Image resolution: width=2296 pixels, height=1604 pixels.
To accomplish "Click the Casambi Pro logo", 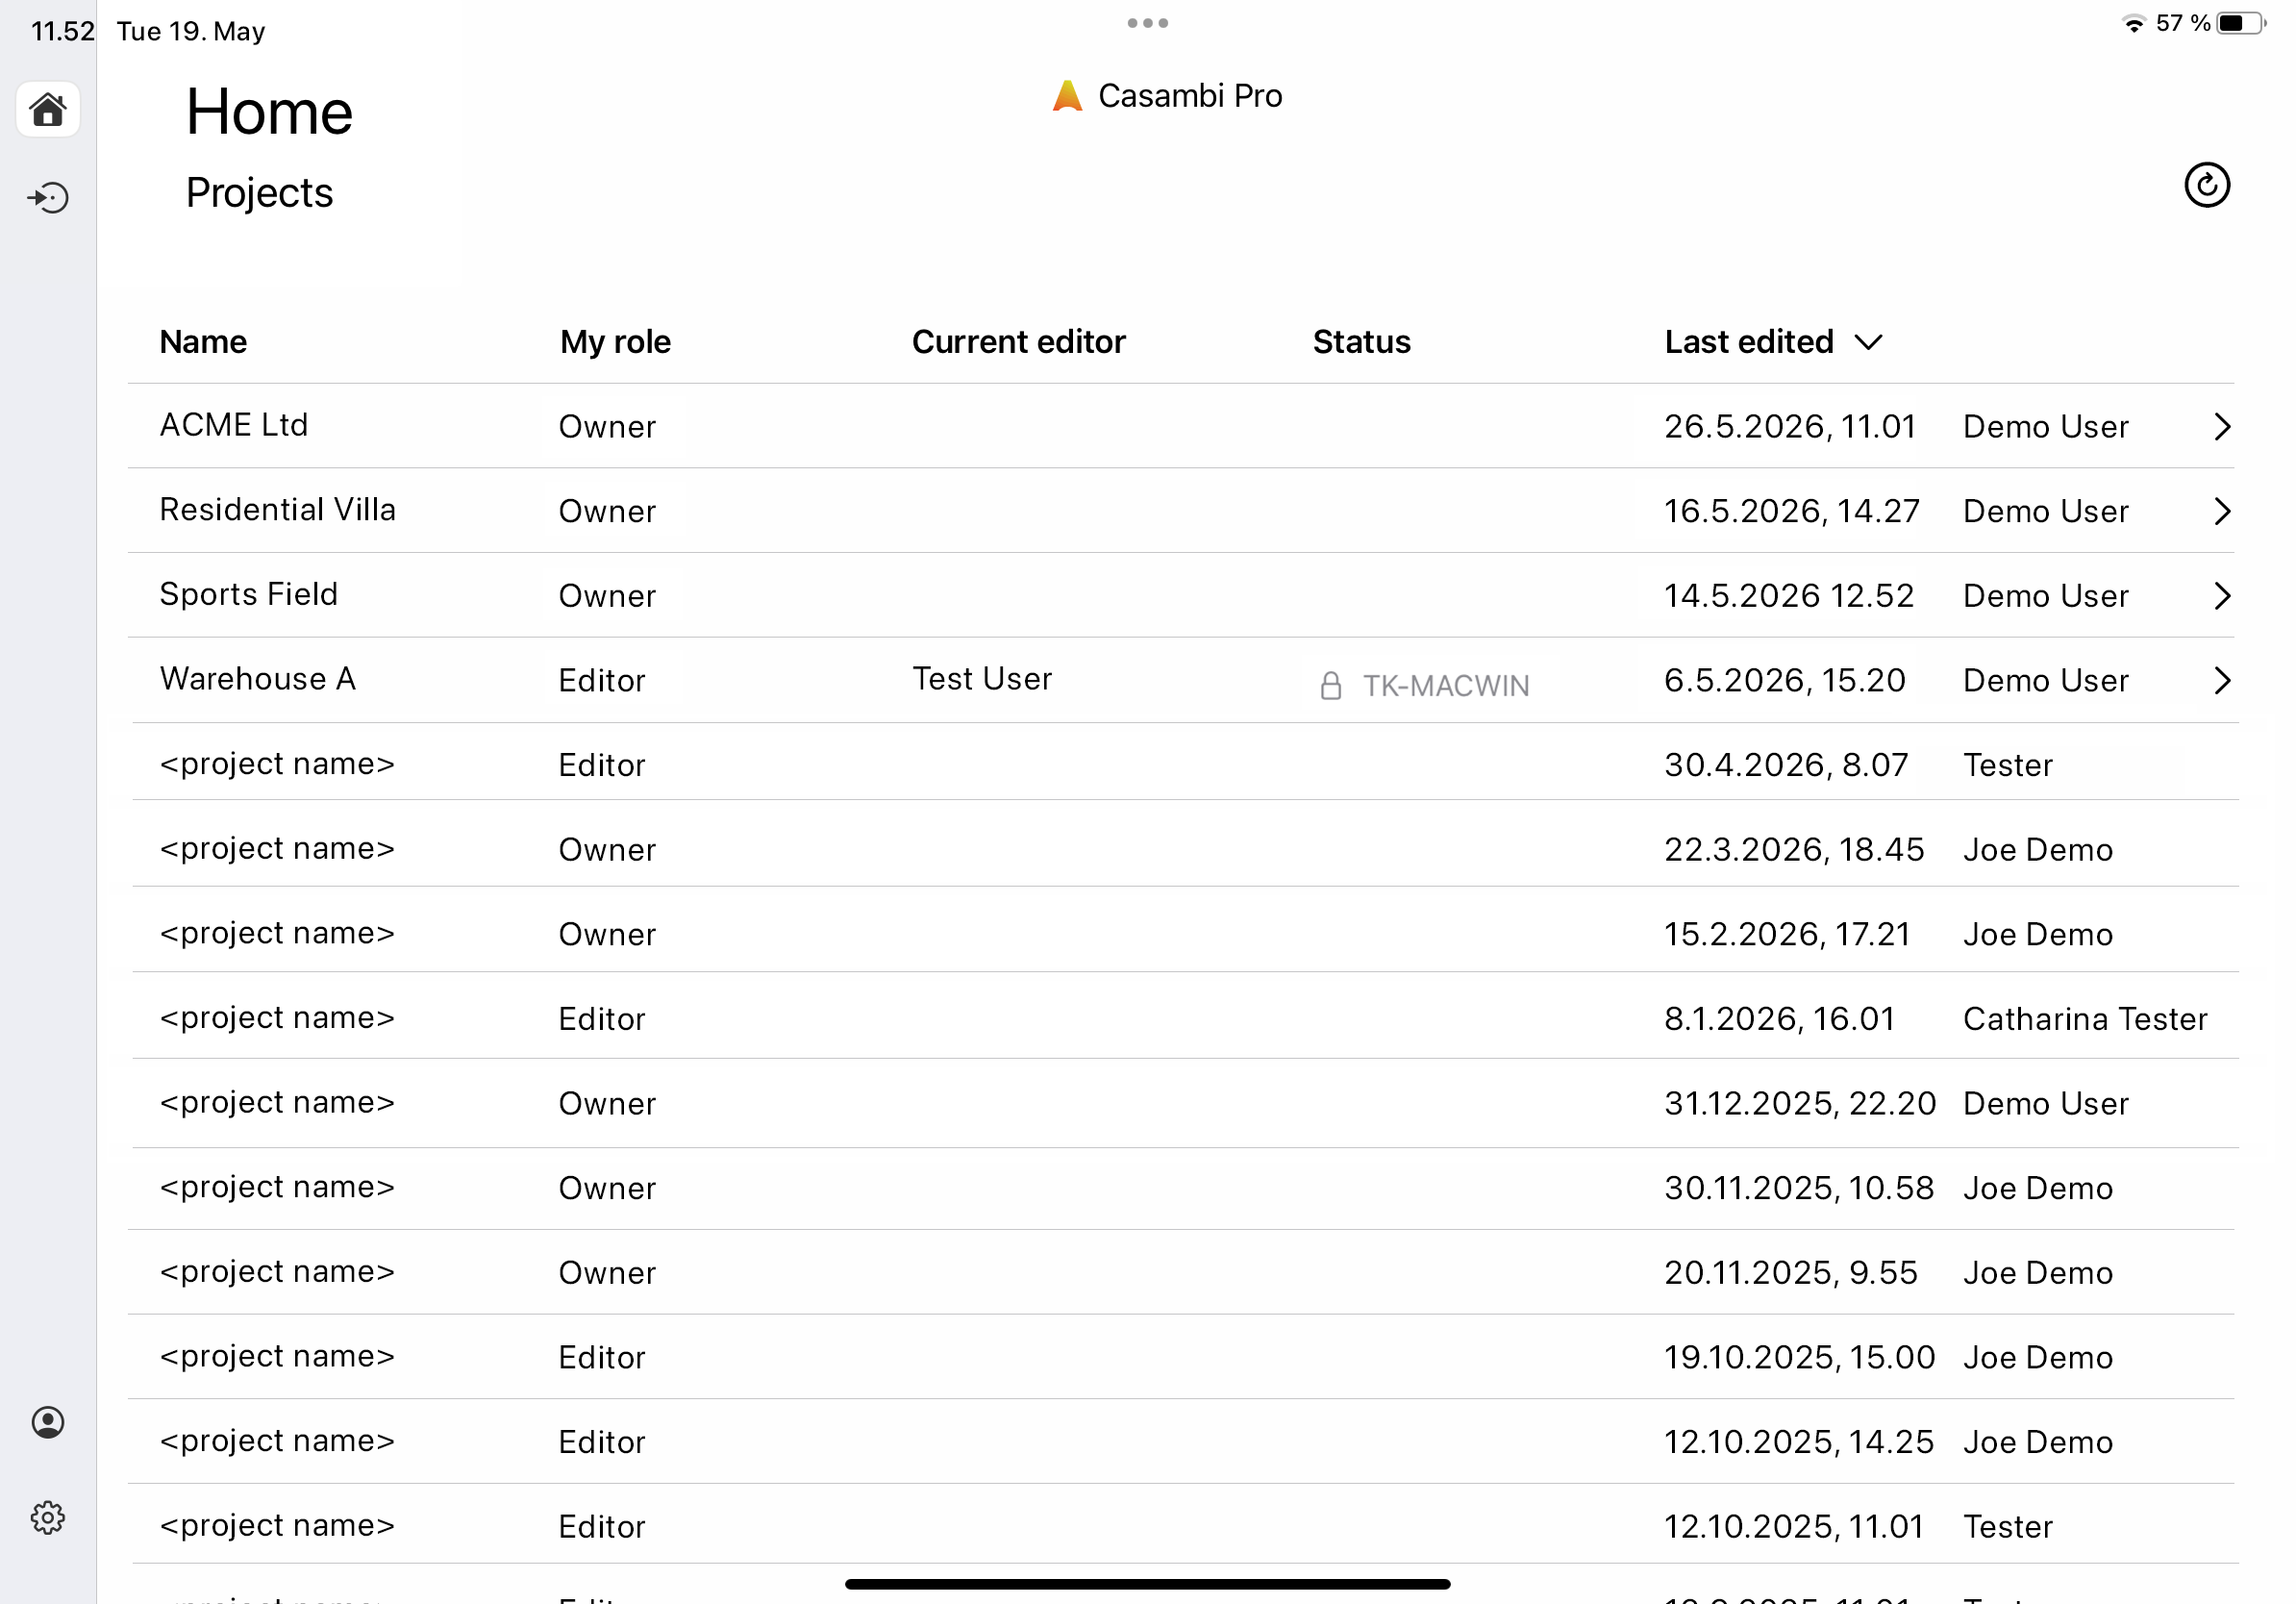I will pyautogui.click(x=1067, y=96).
